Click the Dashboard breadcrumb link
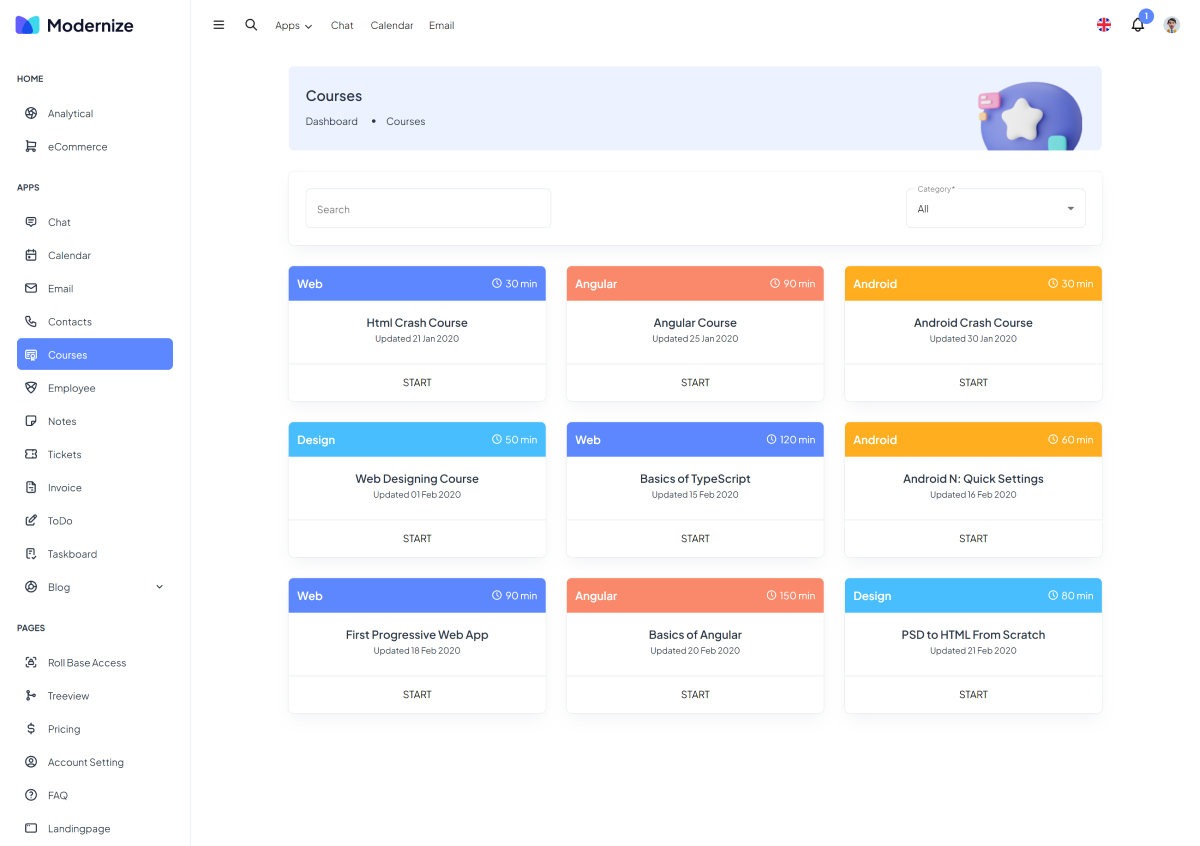 [x=331, y=122]
